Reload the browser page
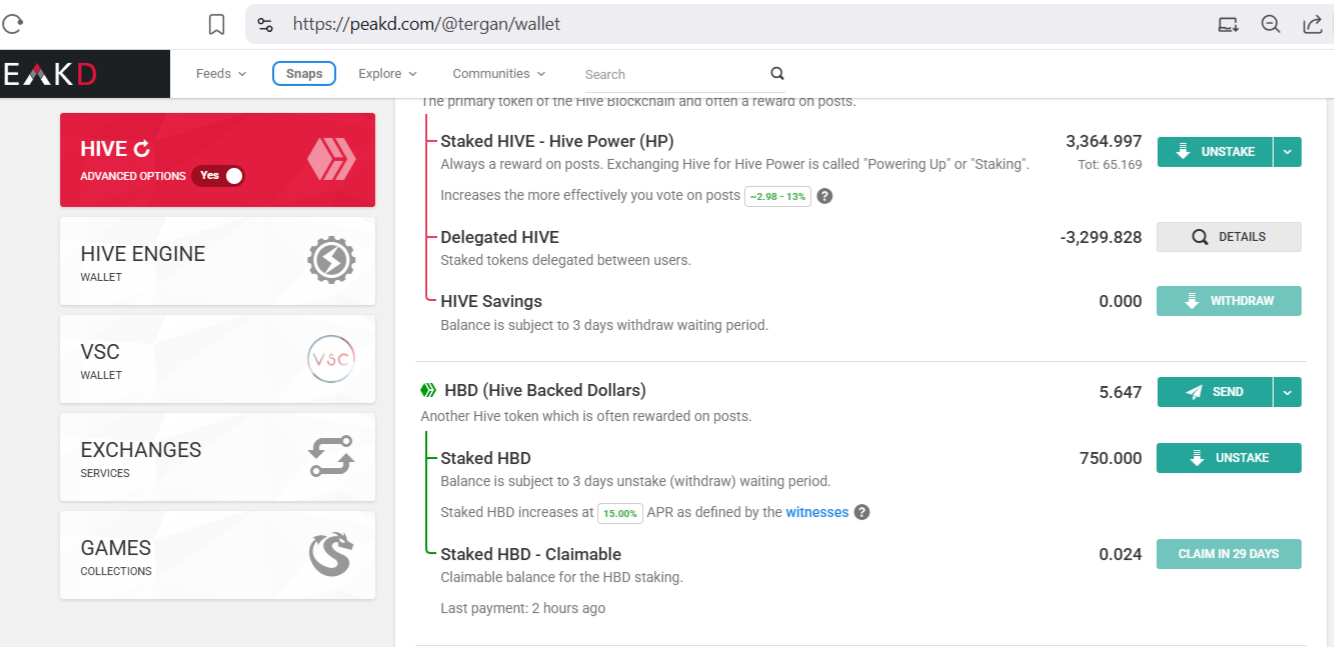Screen dimensions: 1334x647 (x=13, y=24)
